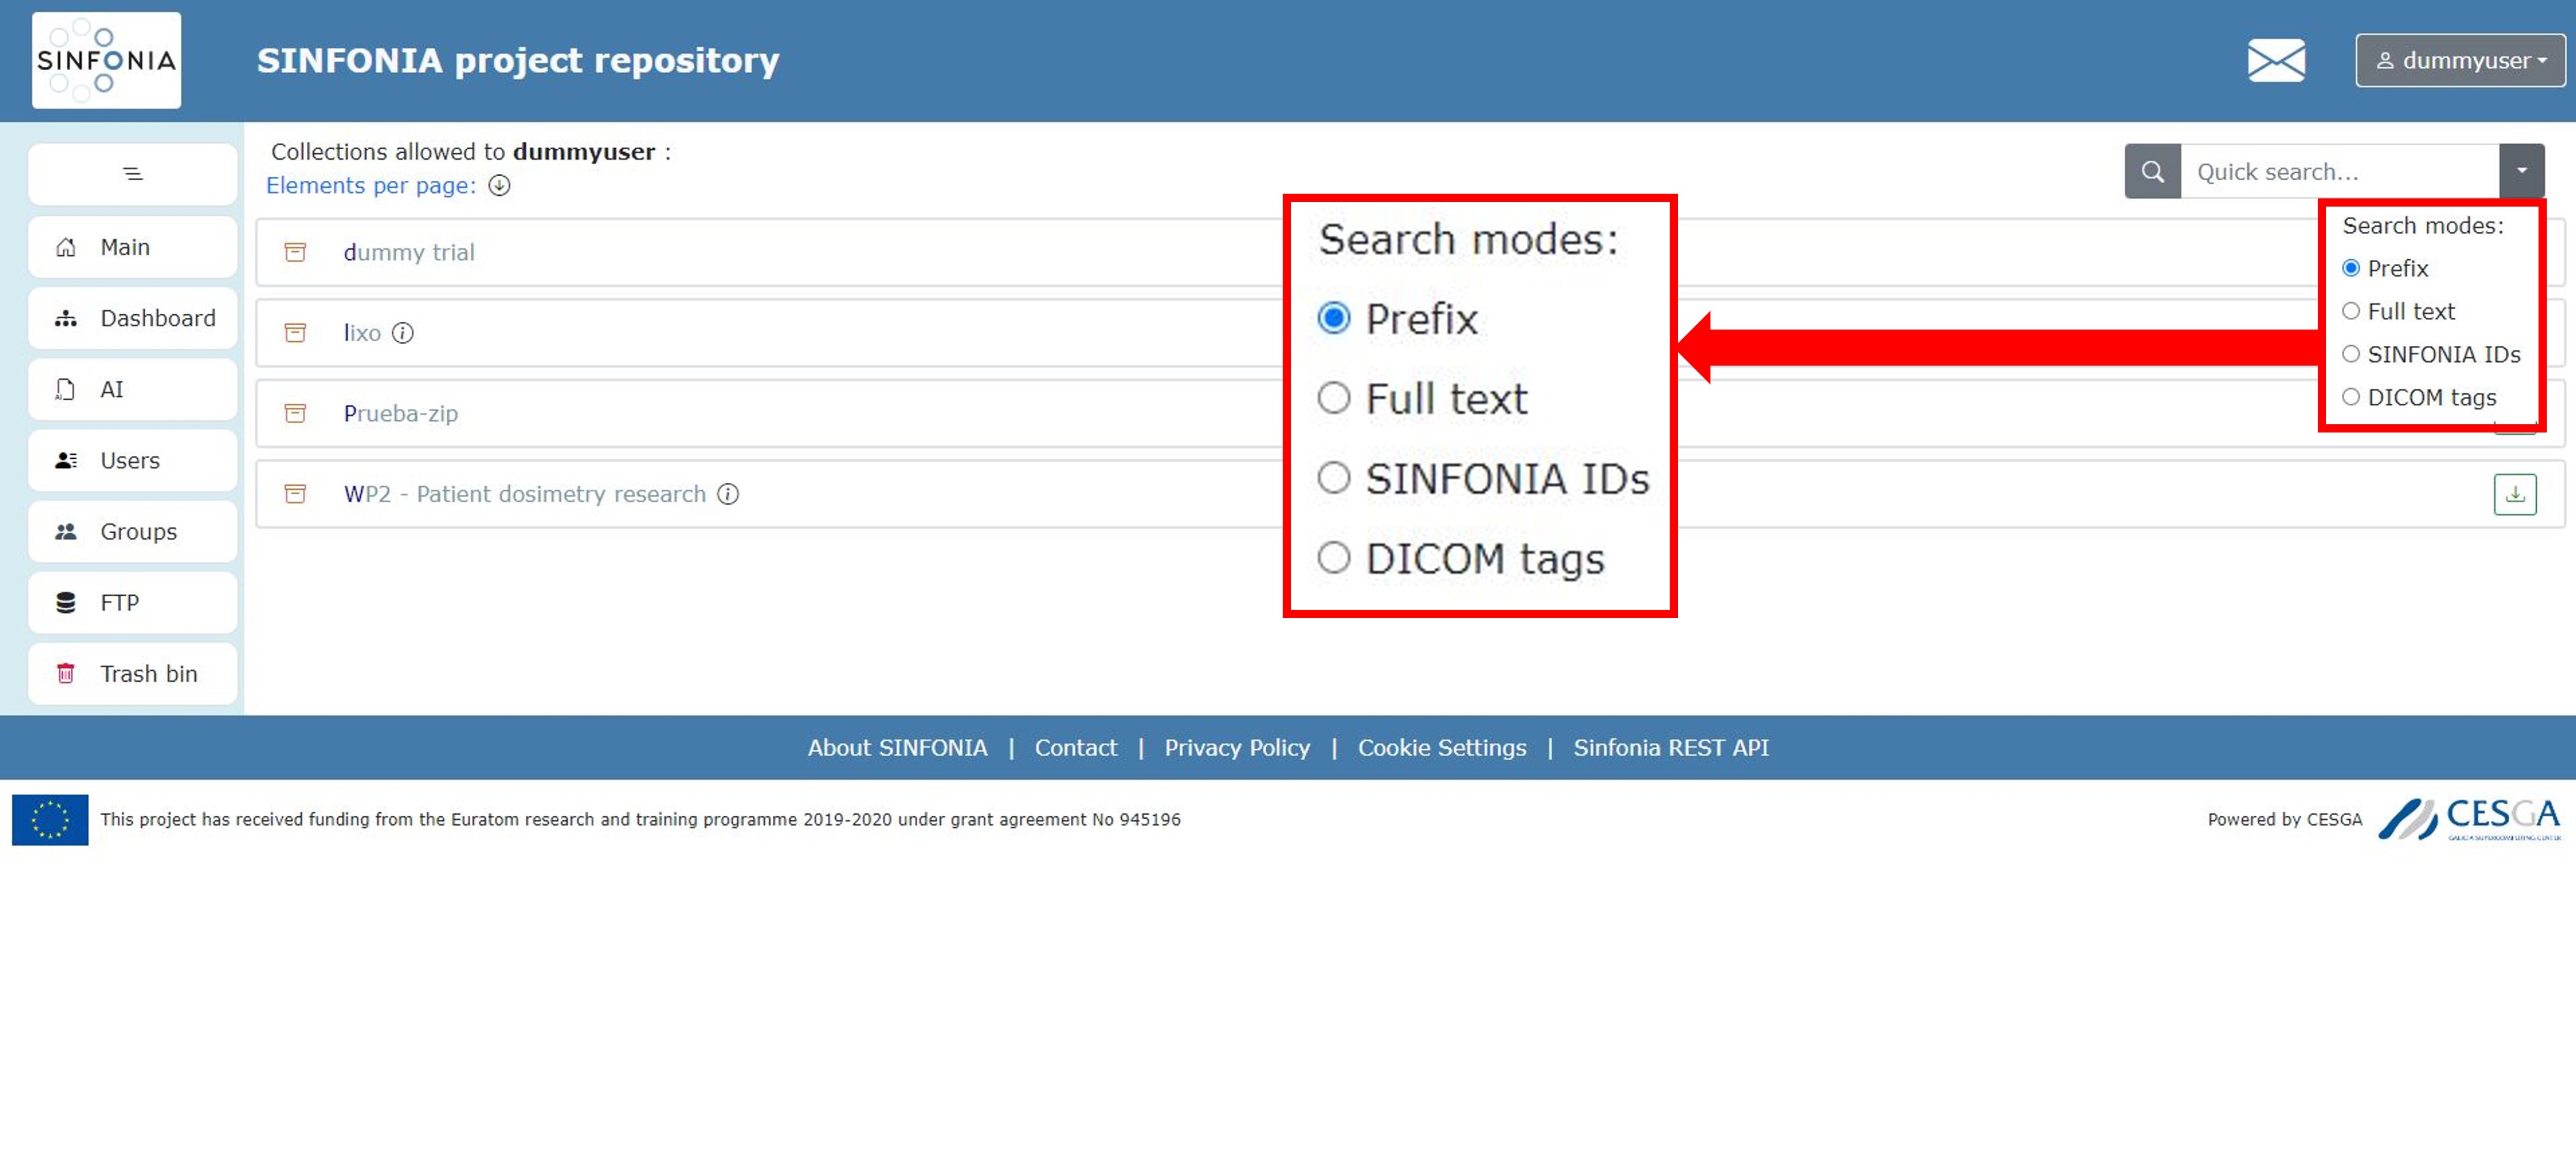Screen dimensions: 2576x1157
Task: Click the Powered by CESGA text
Action: [2284, 819]
